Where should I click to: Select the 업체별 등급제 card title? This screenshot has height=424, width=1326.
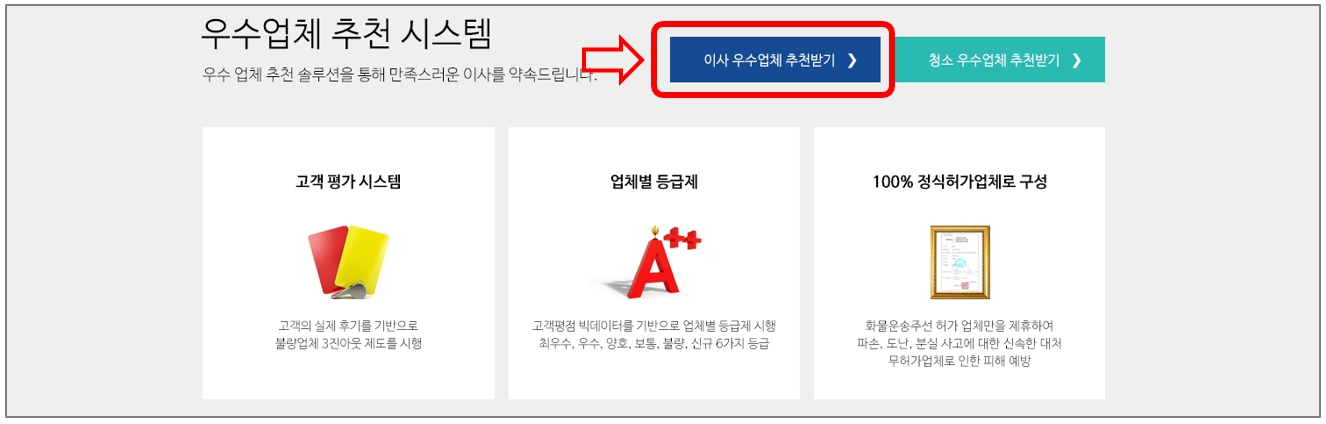coord(654,182)
